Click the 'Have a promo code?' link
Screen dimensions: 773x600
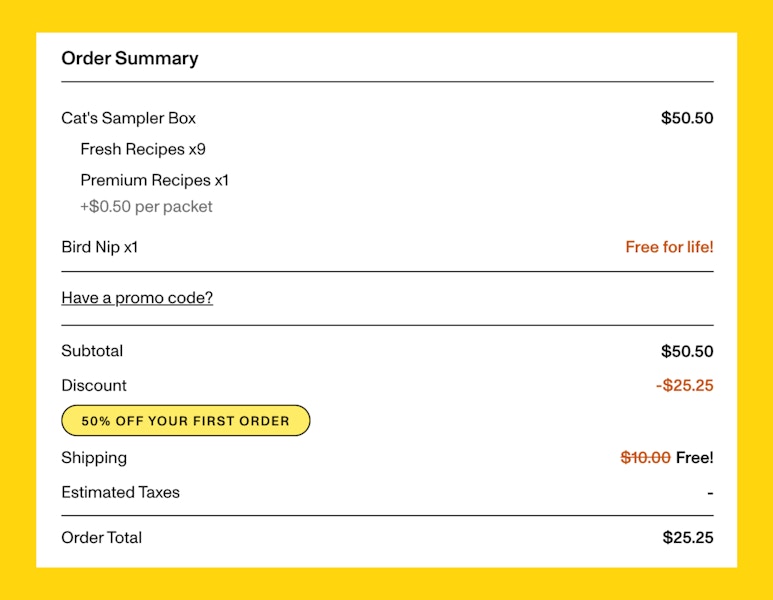tap(137, 298)
